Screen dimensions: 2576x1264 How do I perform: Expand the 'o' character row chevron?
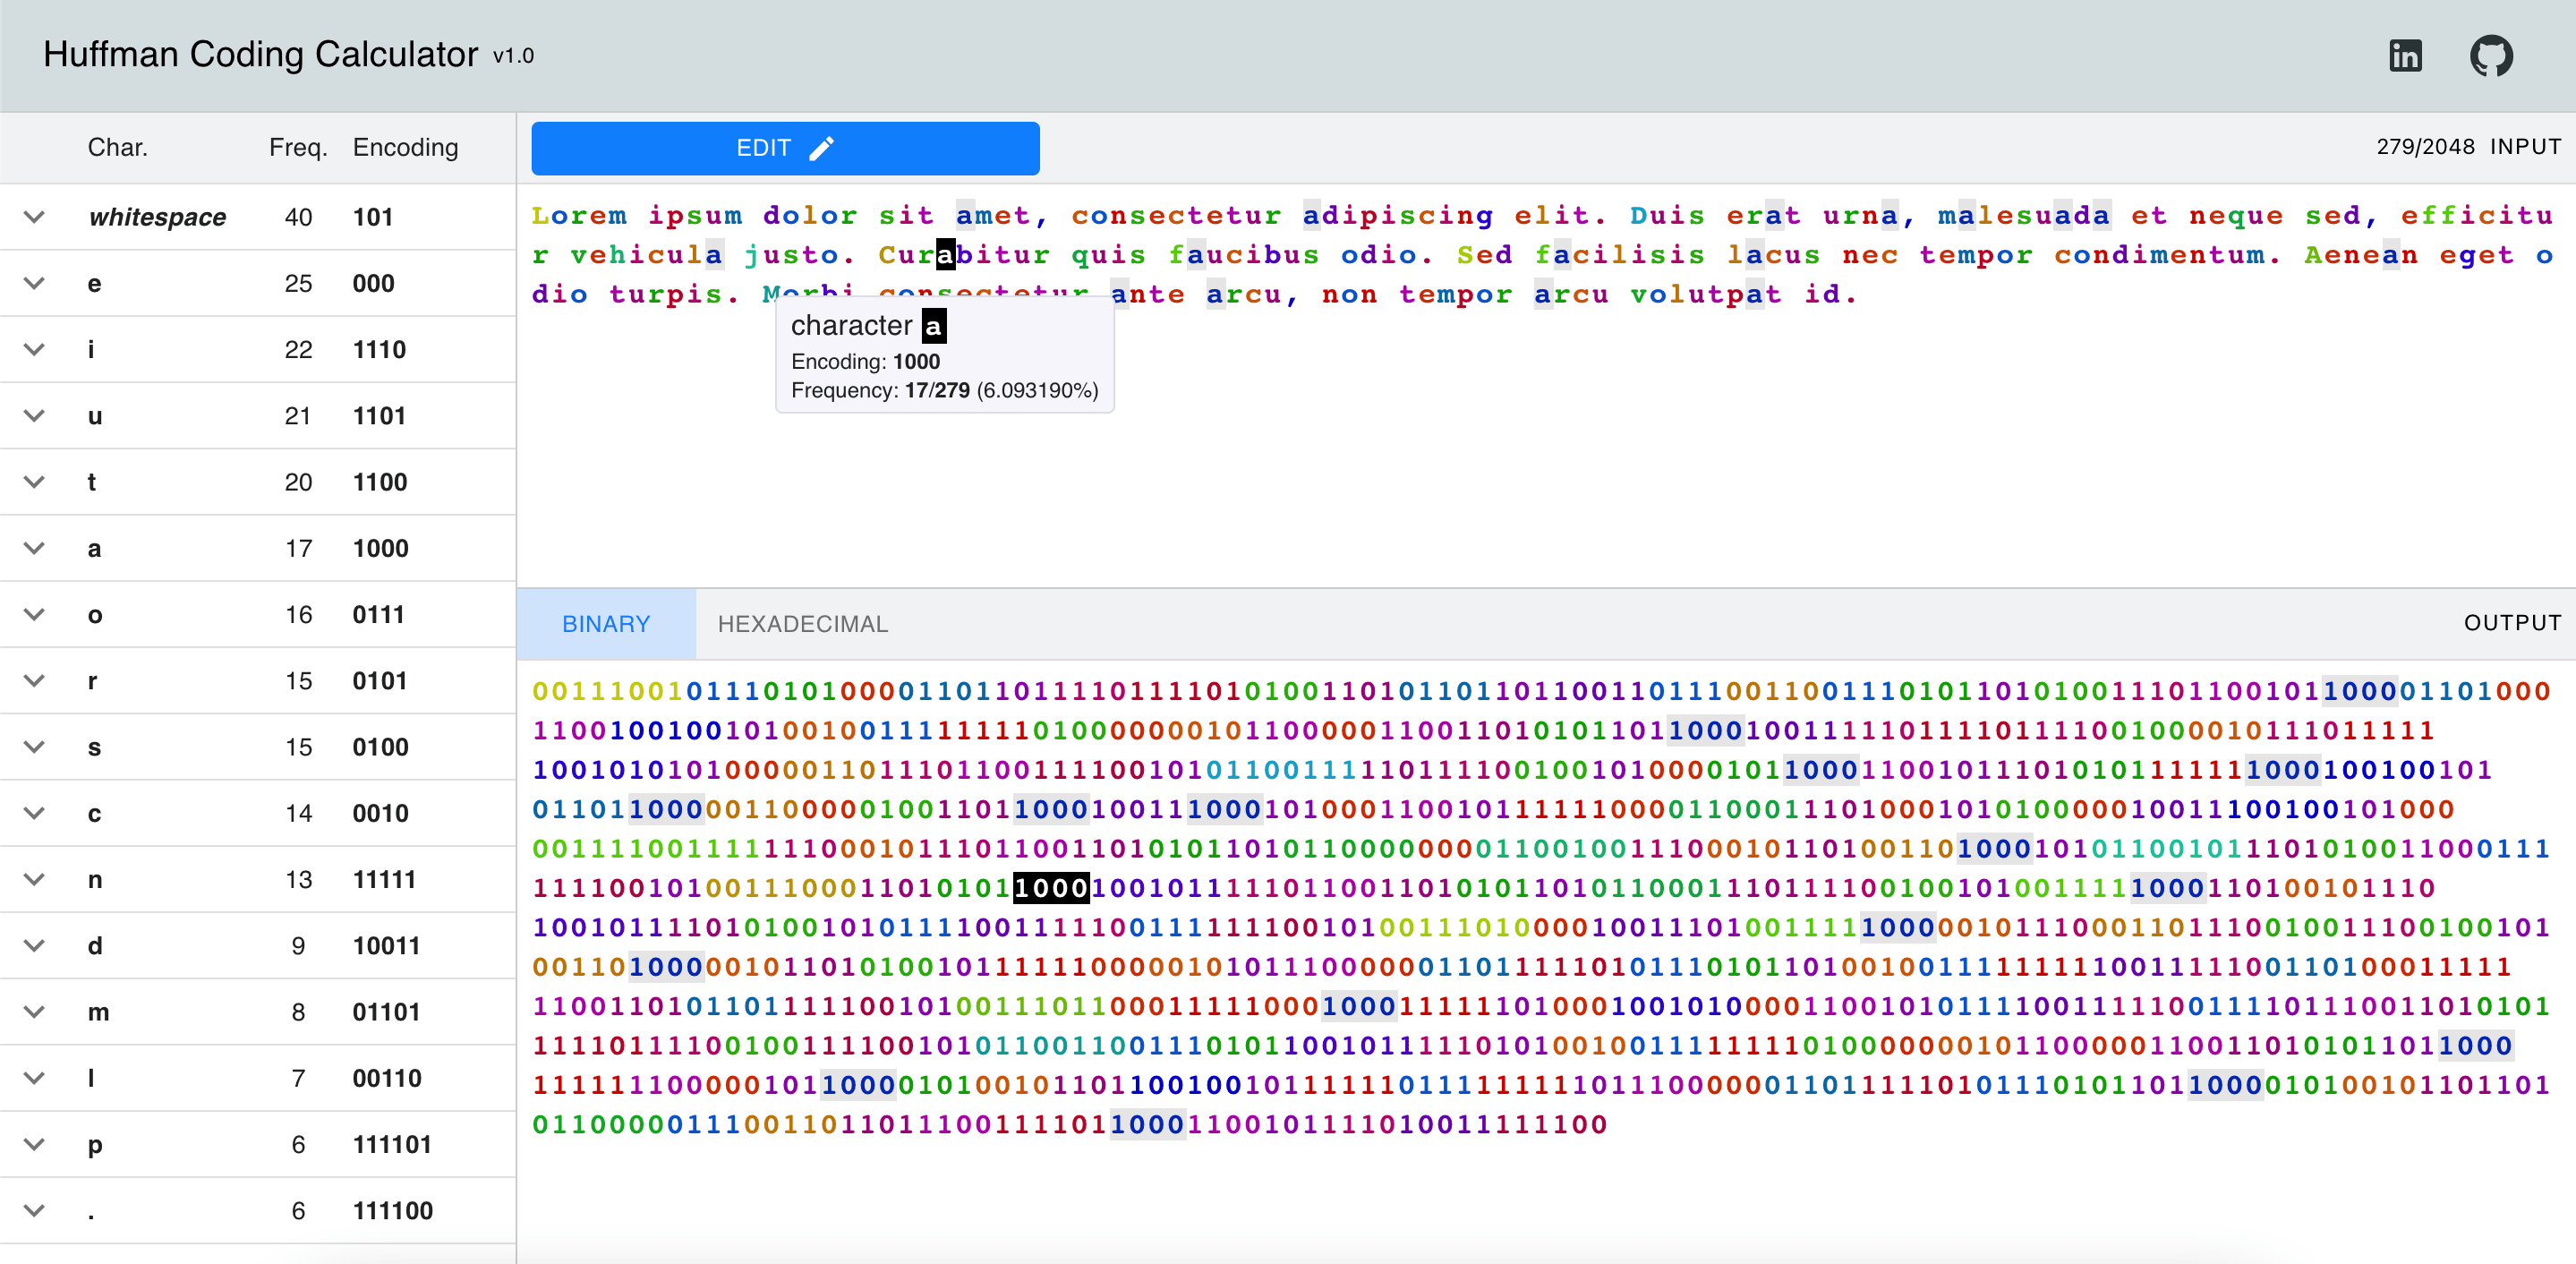click(34, 614)
